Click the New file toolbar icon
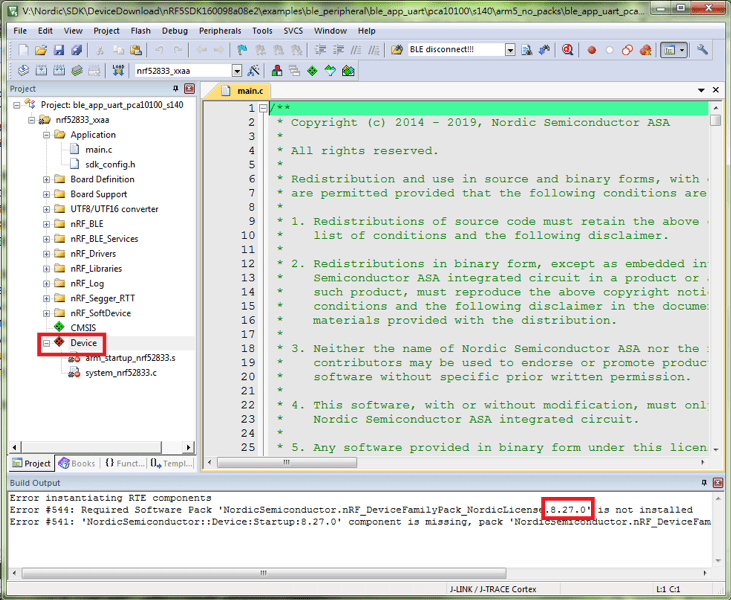The width and height of the screenshot is (731, 600). click(x=22, y=50)
